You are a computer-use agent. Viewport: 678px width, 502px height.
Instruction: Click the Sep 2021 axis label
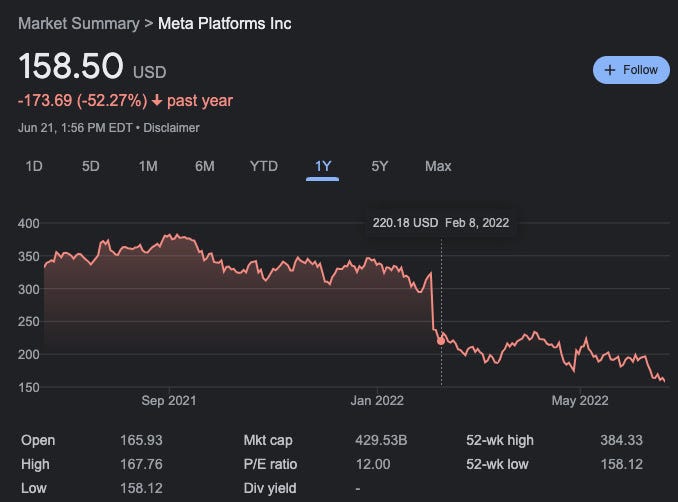(169, 400)
